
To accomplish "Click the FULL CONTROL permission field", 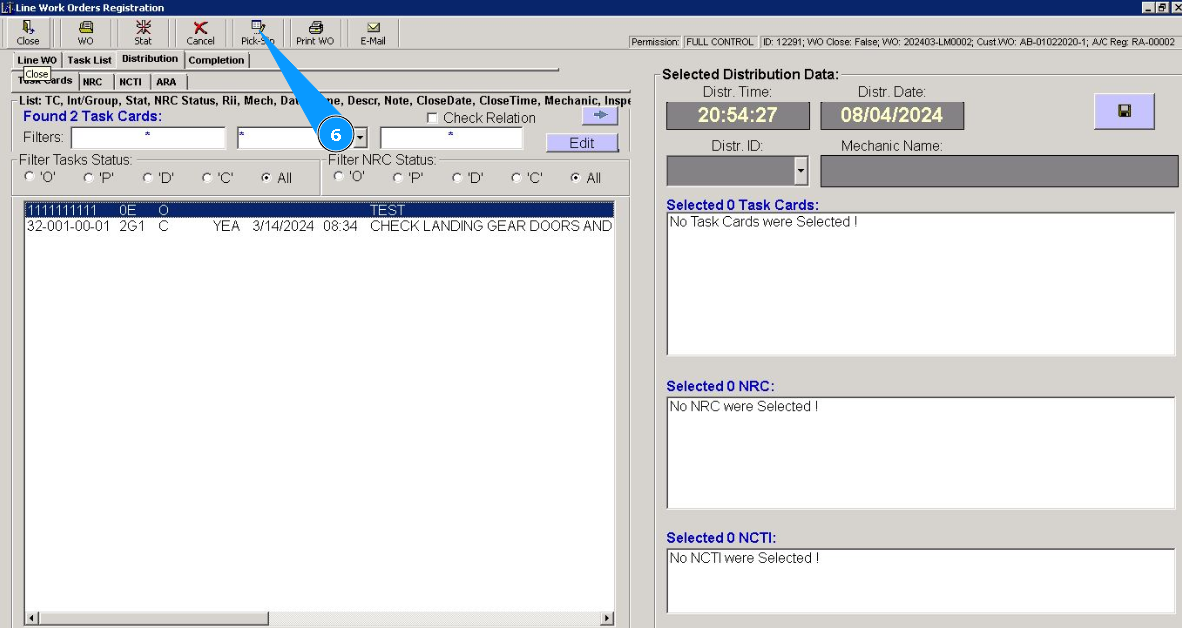I will pos(719,42).
